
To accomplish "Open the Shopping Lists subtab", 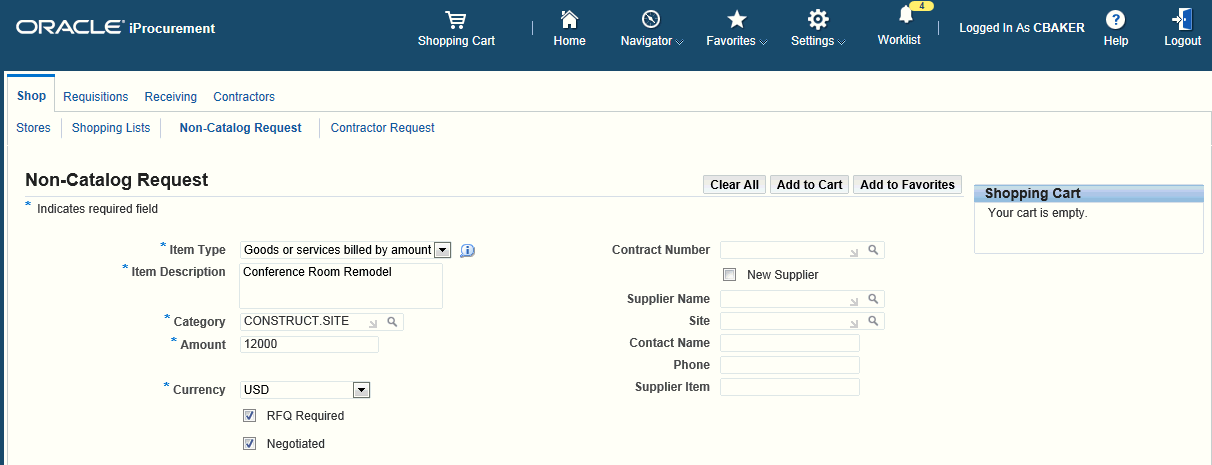I will [x=111, y=128].
